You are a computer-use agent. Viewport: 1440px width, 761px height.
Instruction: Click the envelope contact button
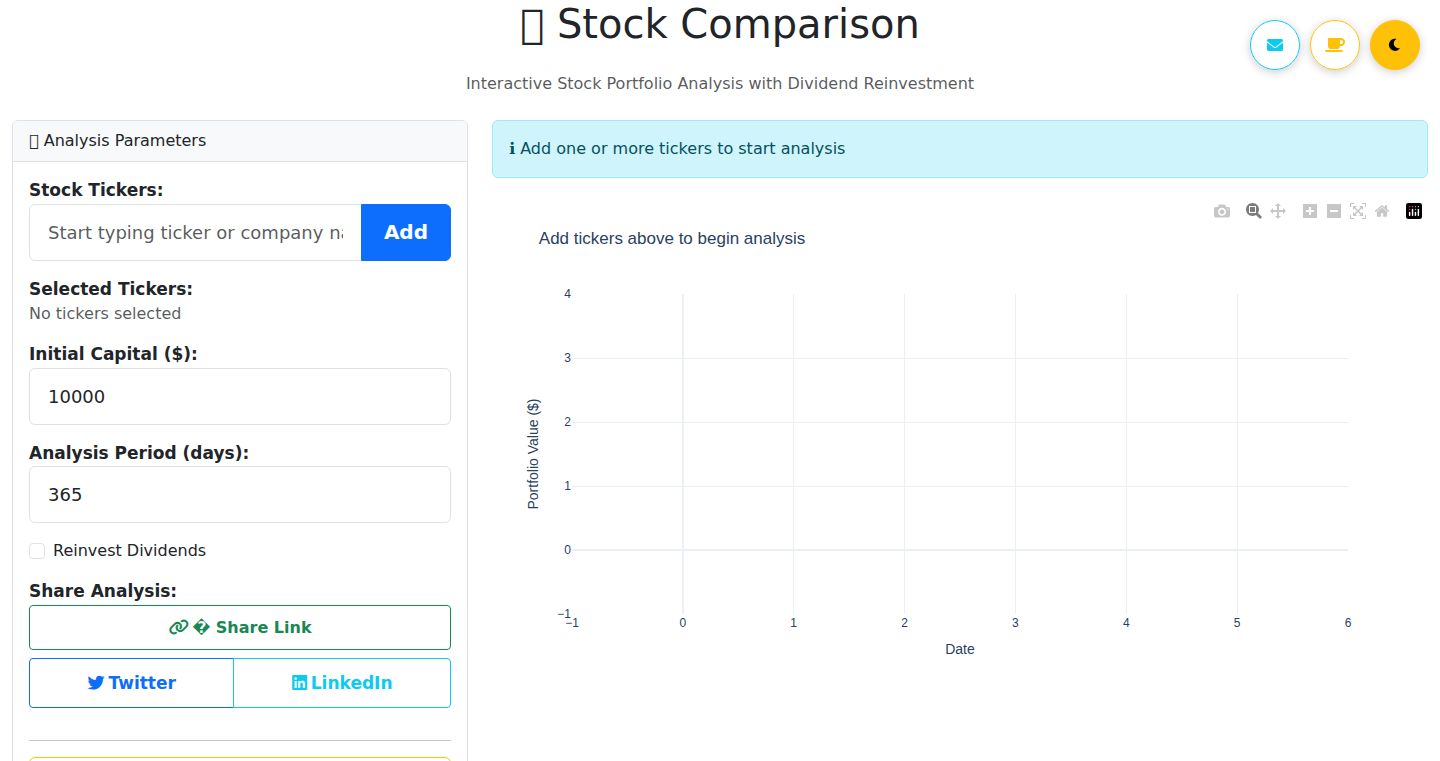click(x=1275, y=45)
